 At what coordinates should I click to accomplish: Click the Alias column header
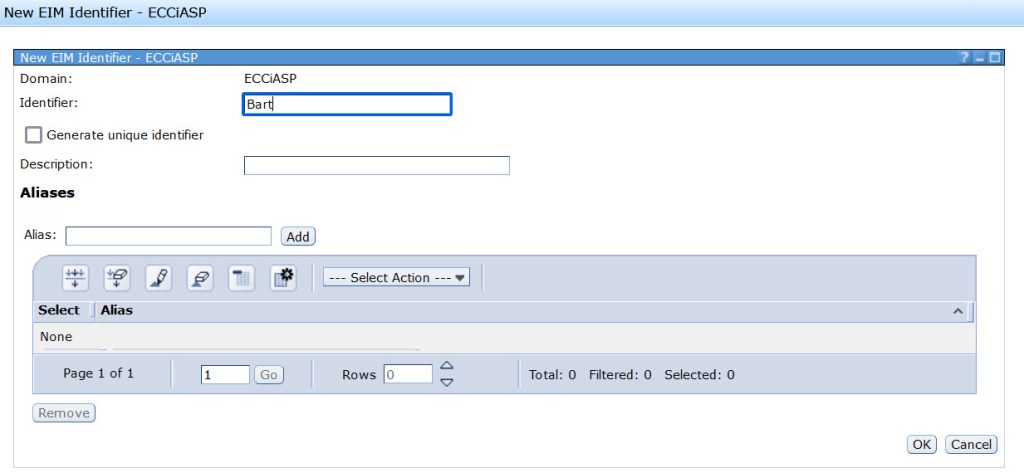pos(117,311)
